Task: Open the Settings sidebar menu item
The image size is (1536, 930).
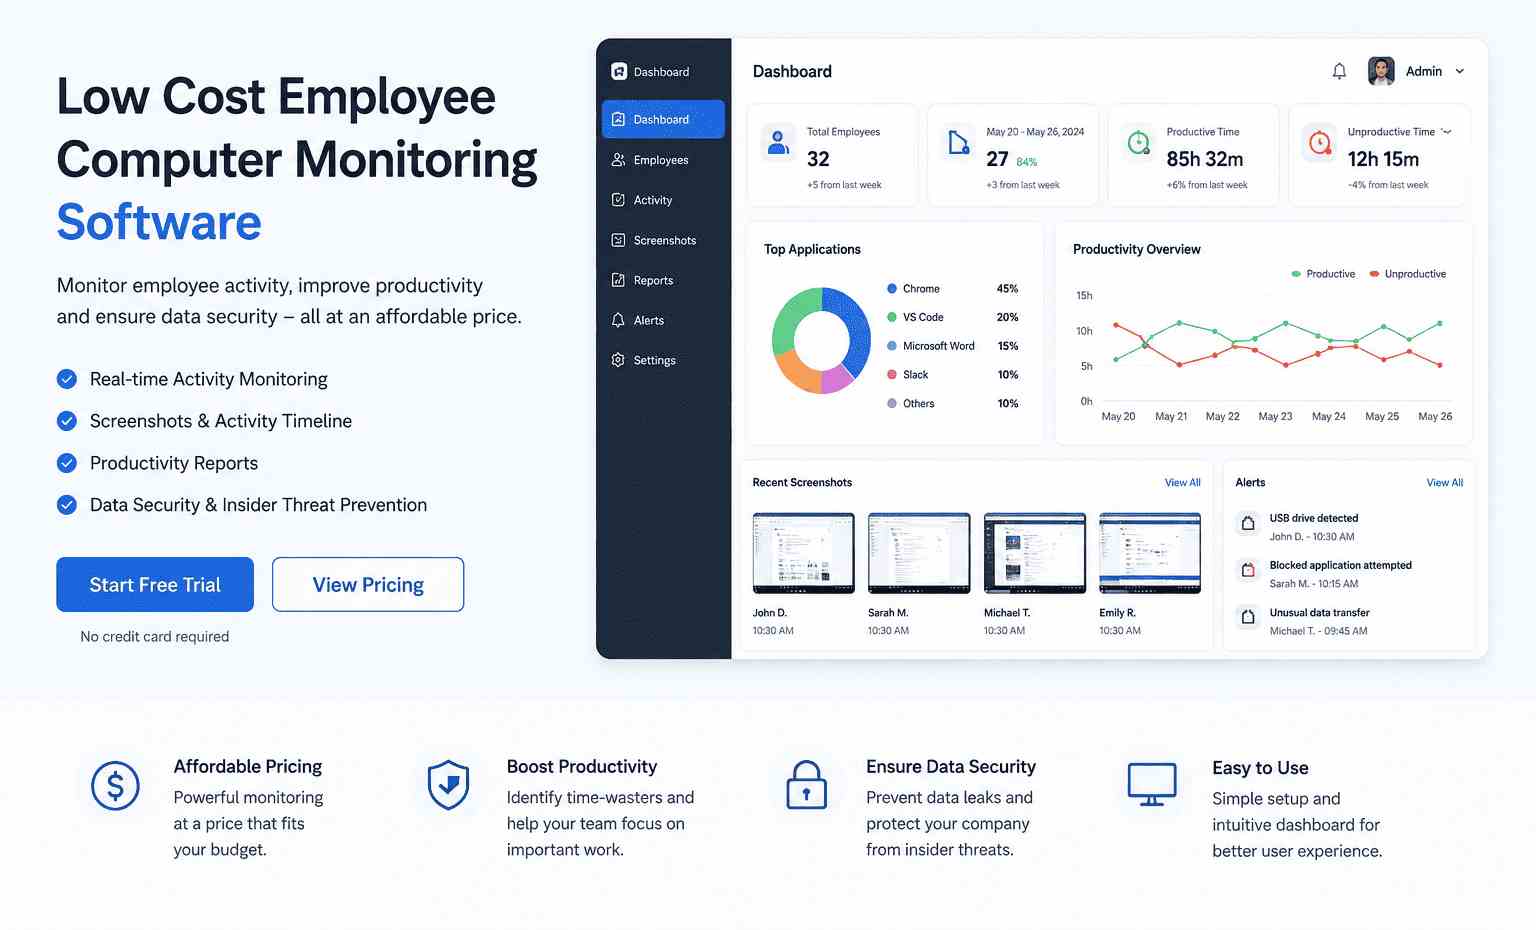Action: pyautogui.click(x=663, y=359)
